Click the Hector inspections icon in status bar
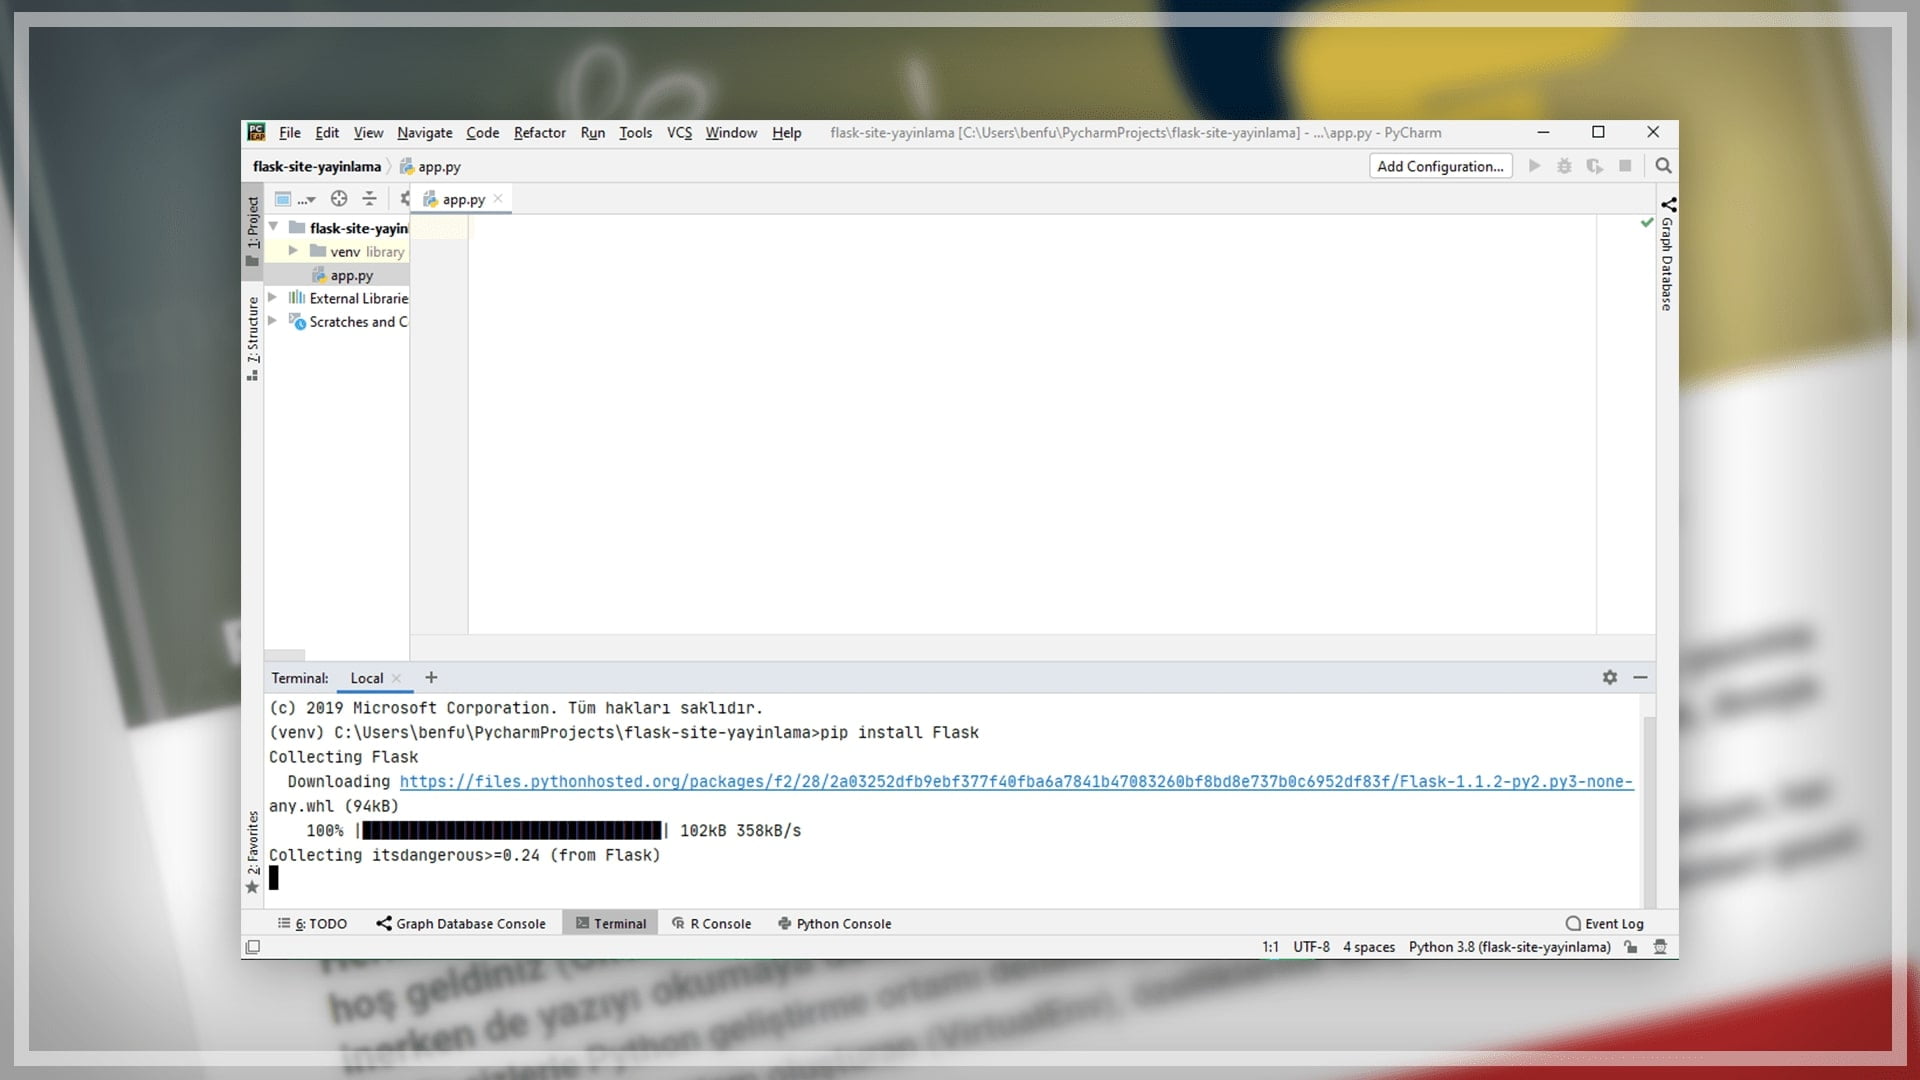The height and width of the screenshot is (1080, 1920). pos(1660,947)
